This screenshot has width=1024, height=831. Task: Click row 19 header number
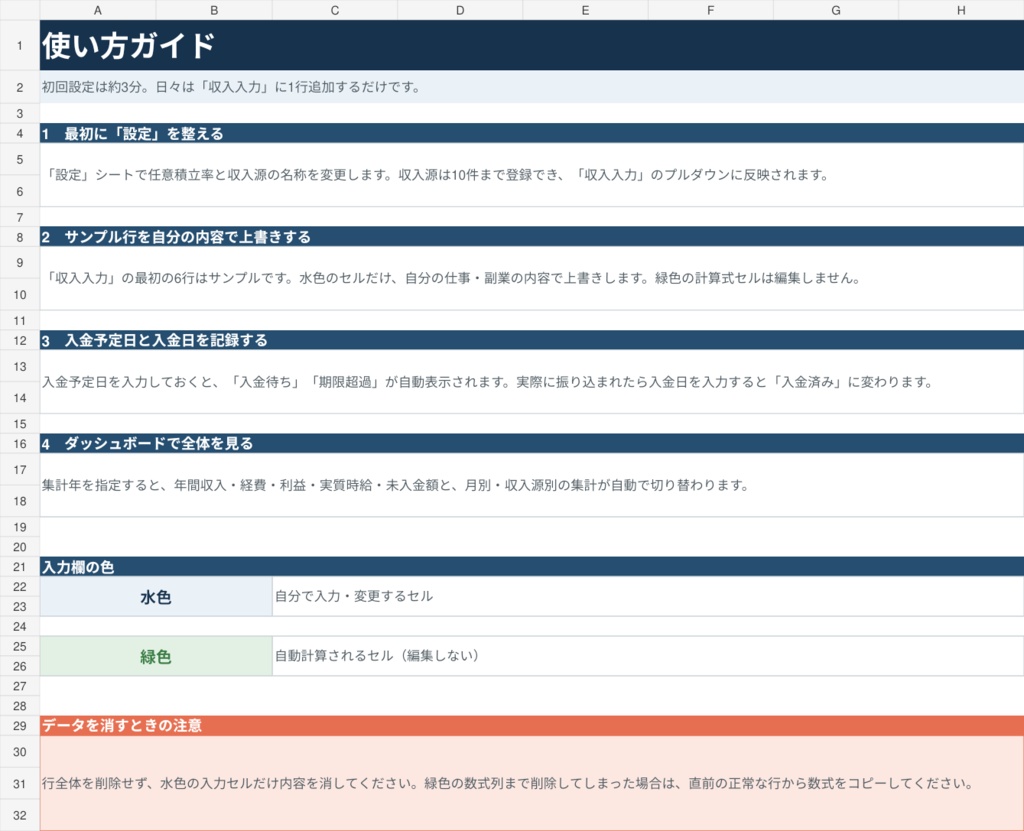(x=20, y=527)
